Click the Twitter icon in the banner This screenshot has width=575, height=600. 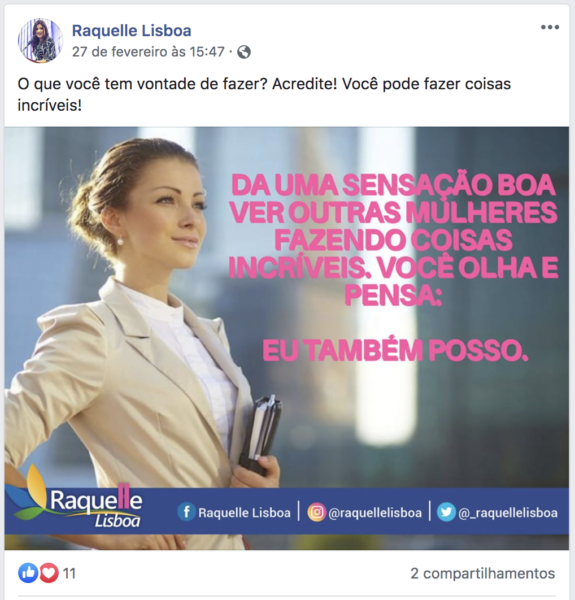(446, 512)
